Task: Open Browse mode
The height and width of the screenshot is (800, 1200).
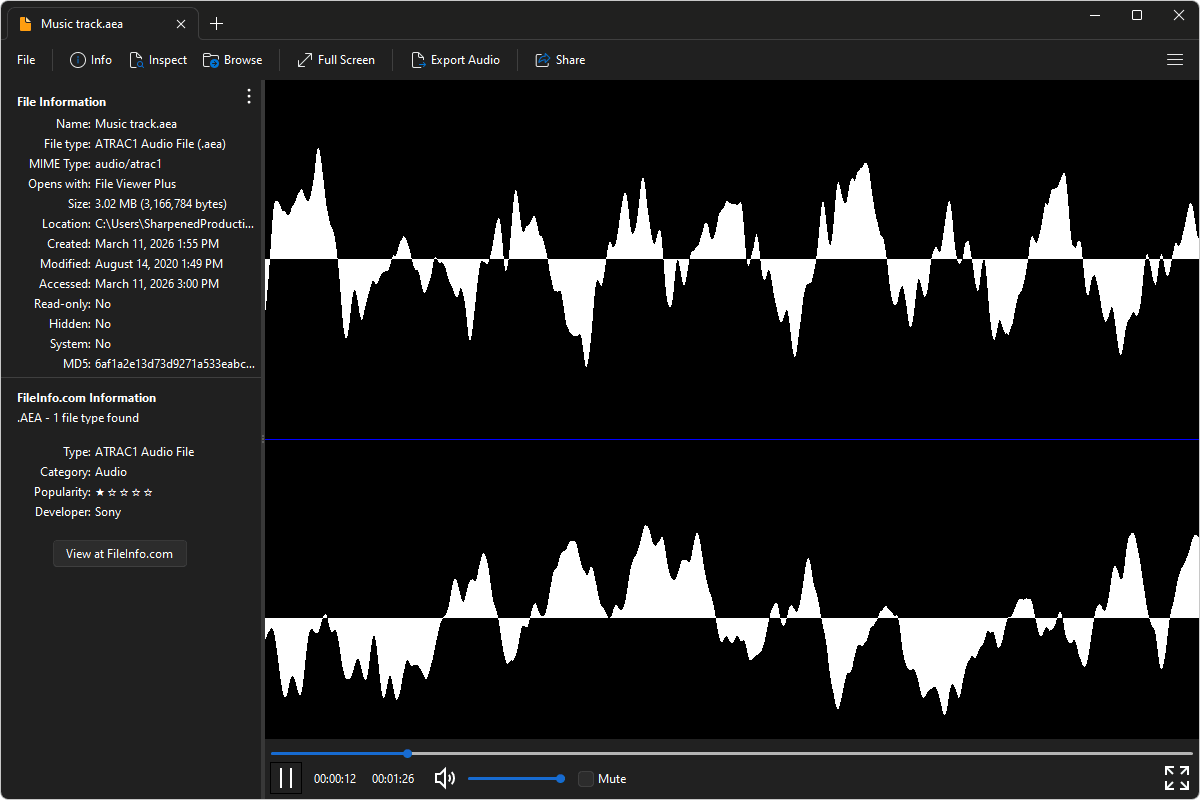Action: pos(232,60)
